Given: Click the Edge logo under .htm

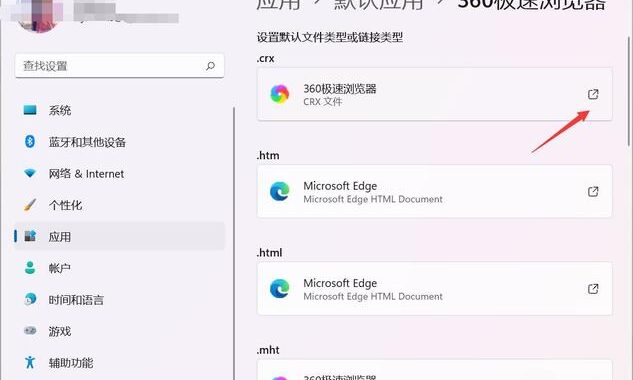Looking at the screenshot, I should tap(280, 191).
